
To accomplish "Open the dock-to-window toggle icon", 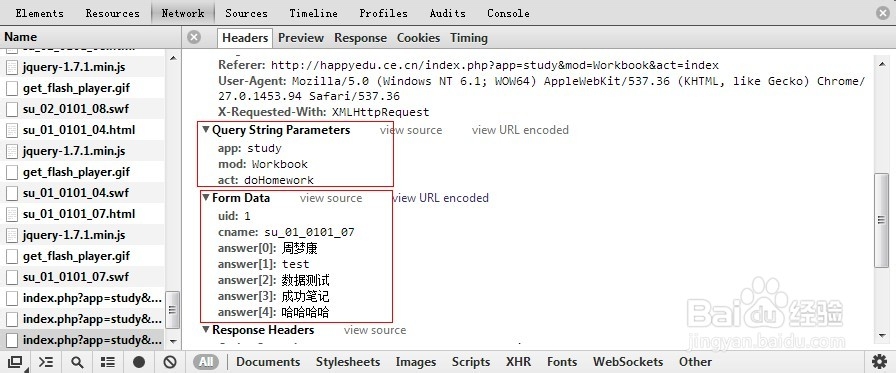I will coord(15,362).
